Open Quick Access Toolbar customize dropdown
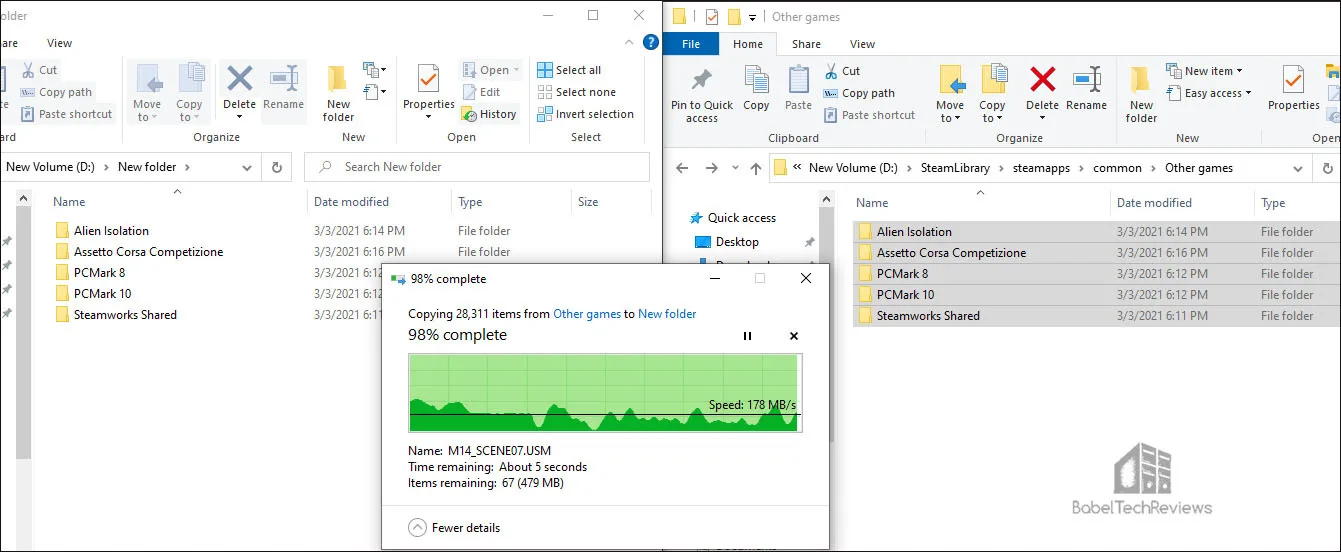Viewport: 1341px width, 552px height. click(x=751, y=17)
